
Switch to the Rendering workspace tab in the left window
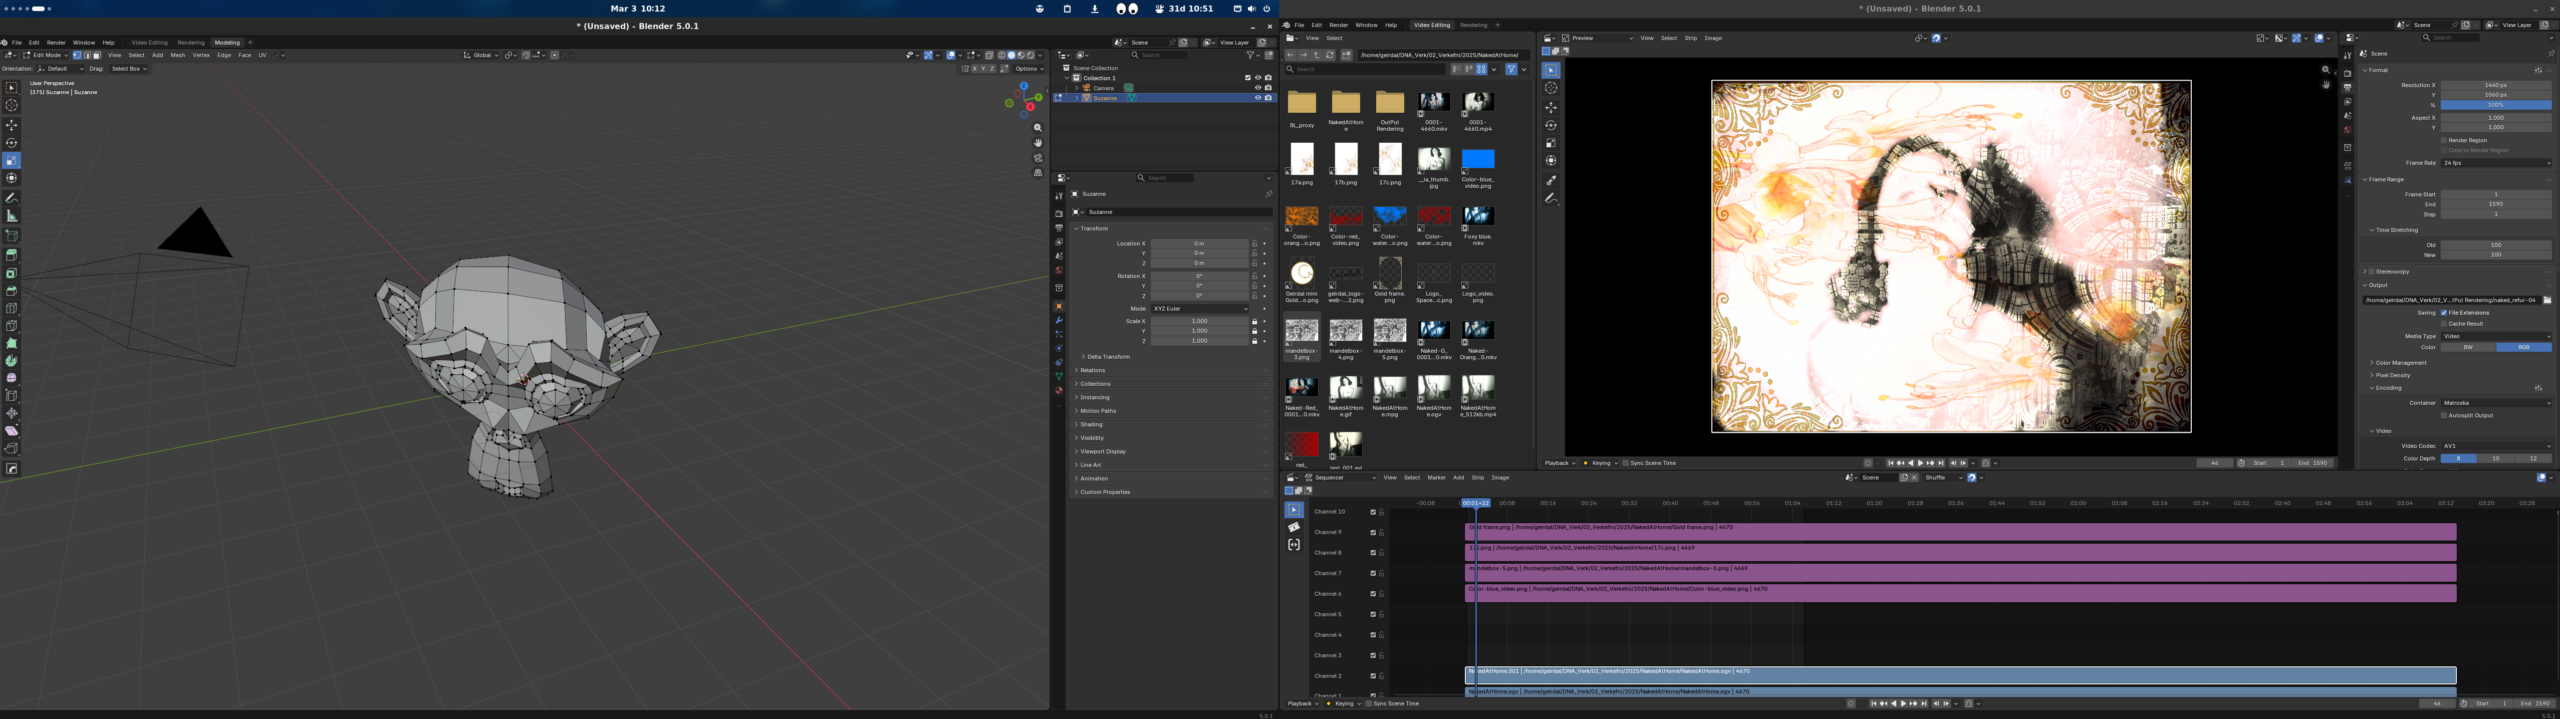pos(191,43)
